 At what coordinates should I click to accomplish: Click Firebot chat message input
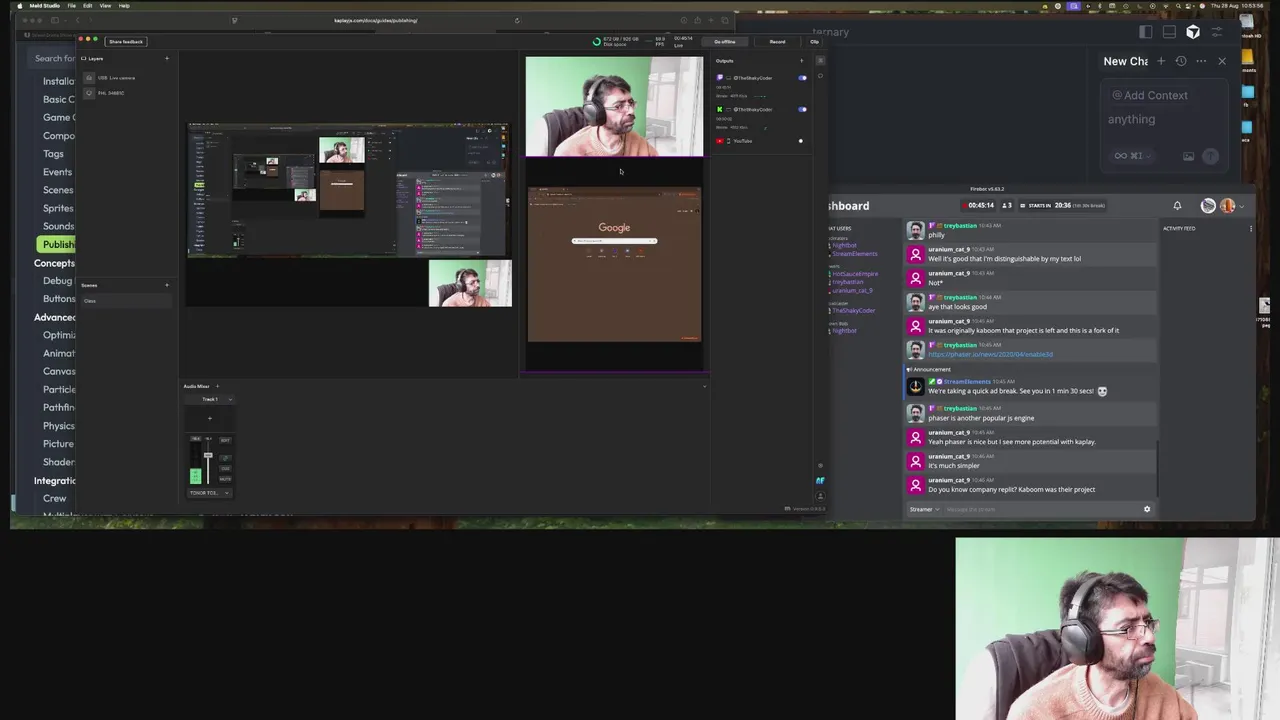[x=1040, y=509]
